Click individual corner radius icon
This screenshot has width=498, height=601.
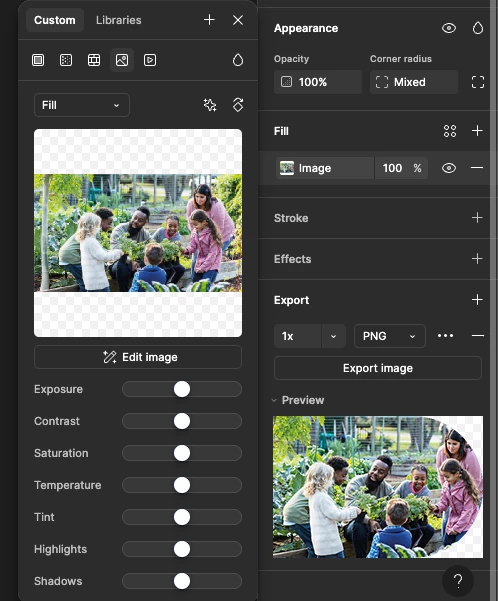(478, 82)
